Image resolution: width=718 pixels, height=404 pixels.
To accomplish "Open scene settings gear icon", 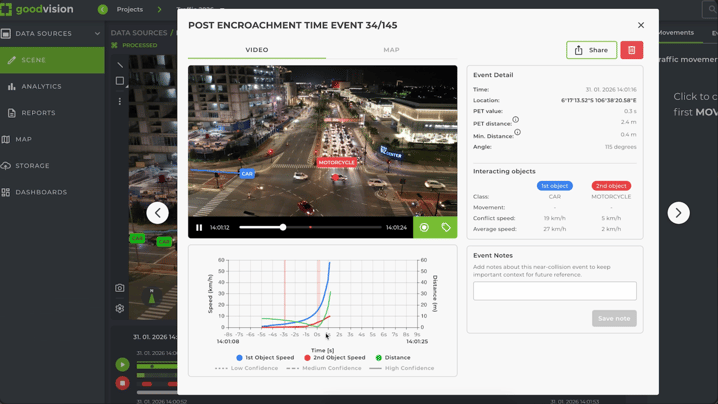I will click(120, 308).
